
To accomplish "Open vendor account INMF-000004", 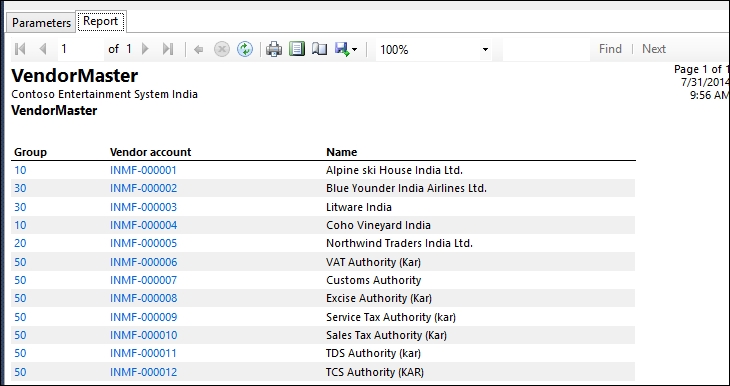I will click(x=143, y=225).
